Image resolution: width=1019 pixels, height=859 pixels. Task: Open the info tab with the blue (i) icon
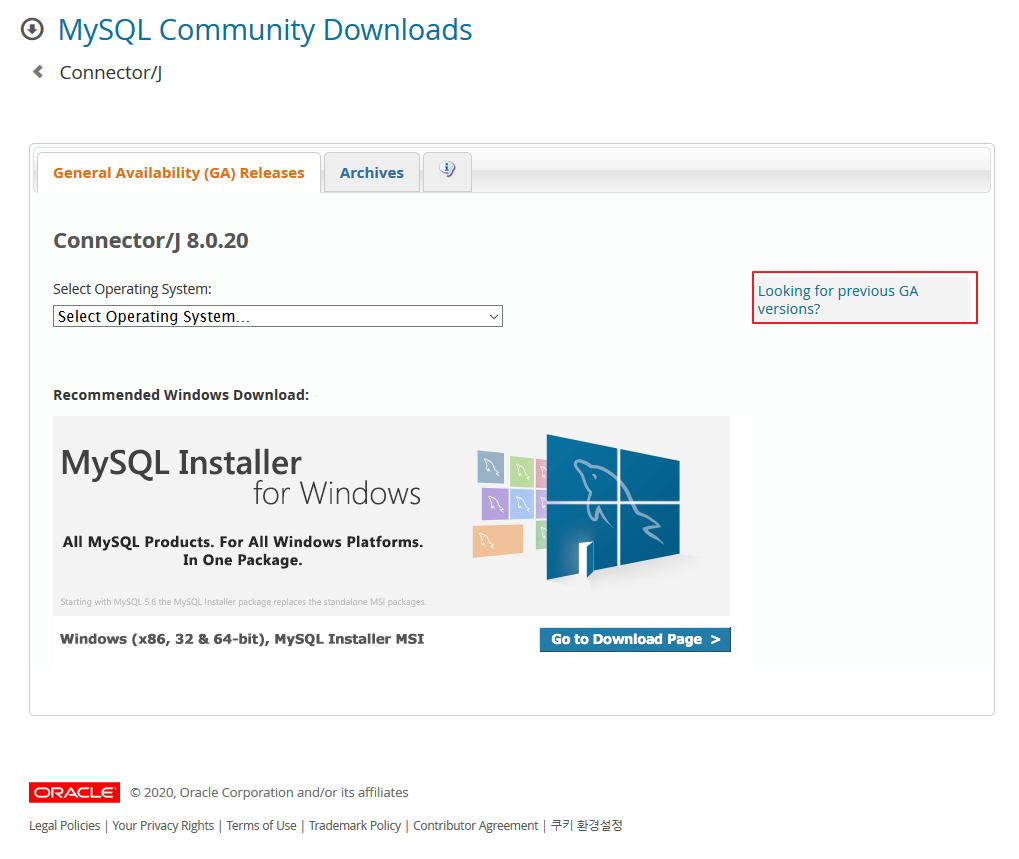tap(446, 170)
